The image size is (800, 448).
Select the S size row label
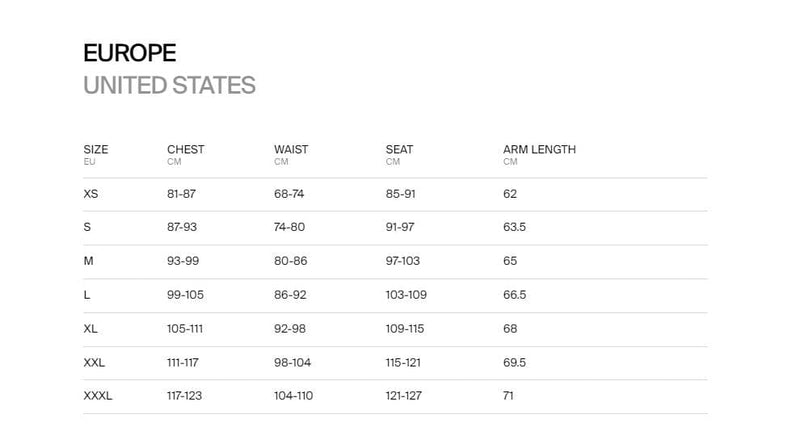pyautogui.click(x=87, y=227)
